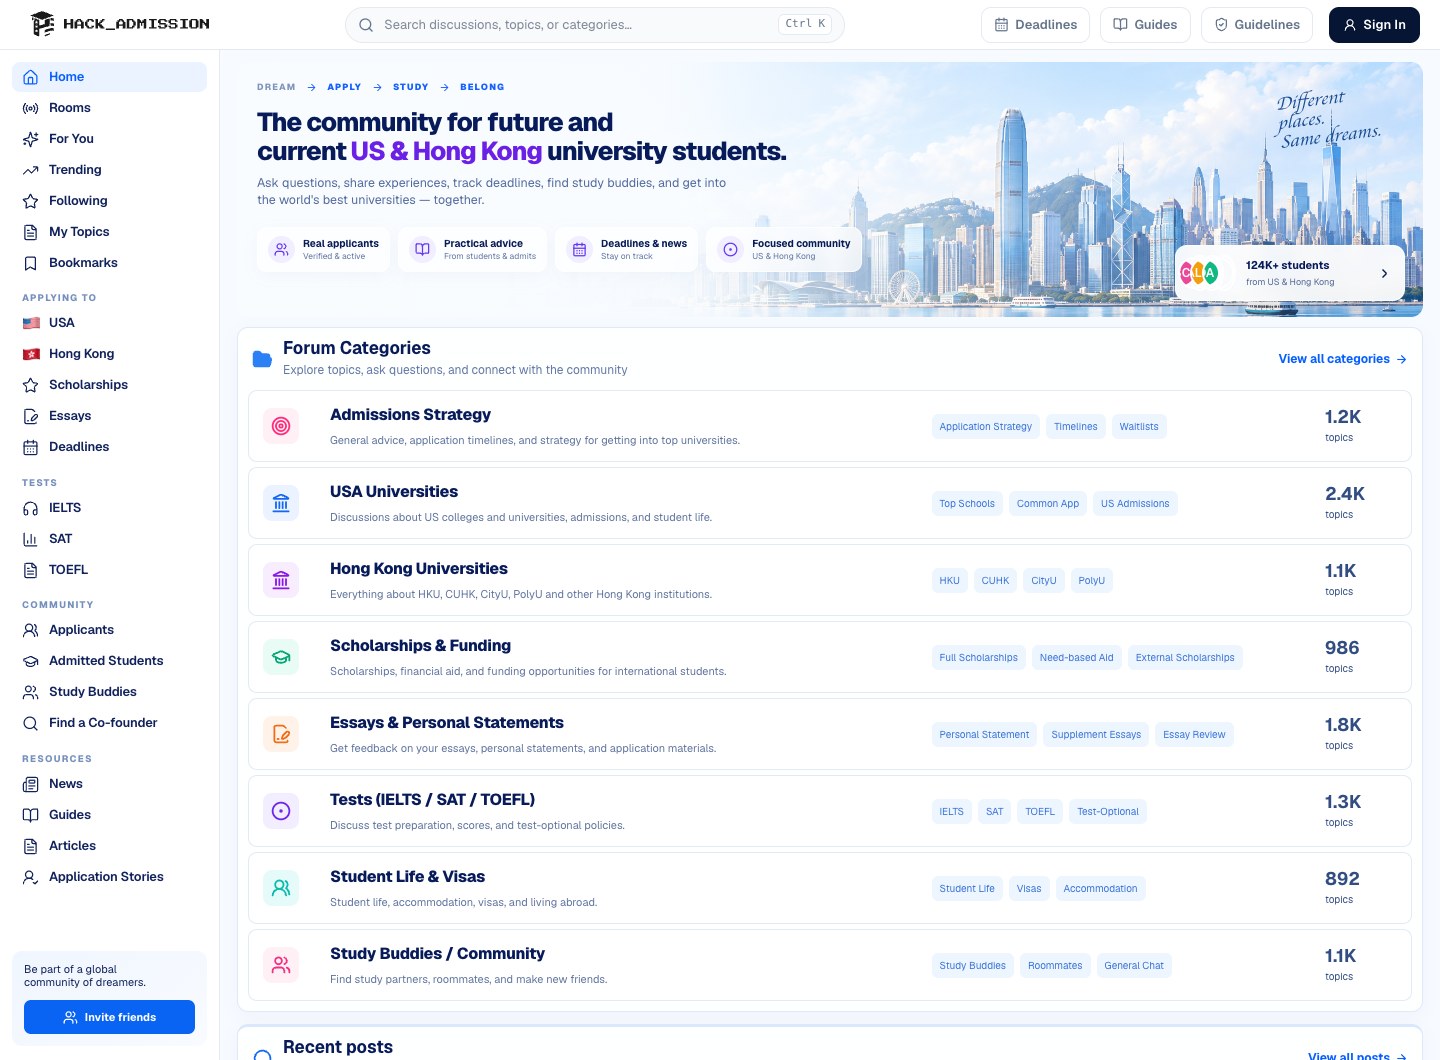
Task: Click the Hack_Admission logo icon
Action: [42, 24]
